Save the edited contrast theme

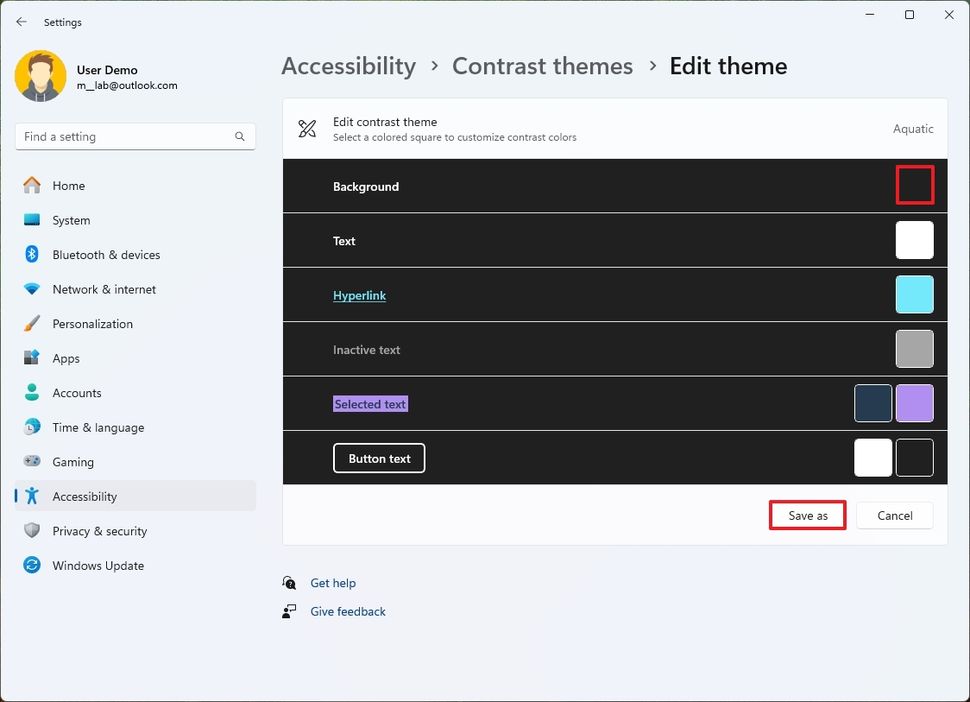click(x=807, y=515)
